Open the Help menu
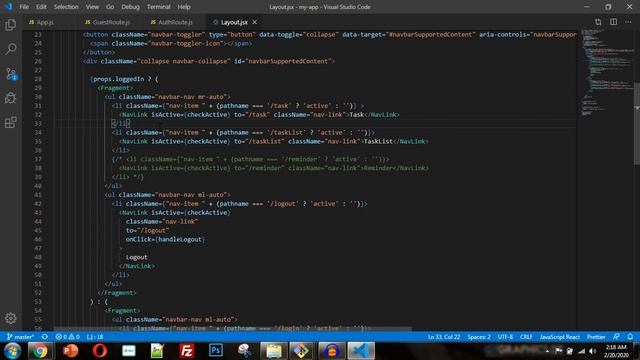The image size is (640, 360). (x=184, y=7)
